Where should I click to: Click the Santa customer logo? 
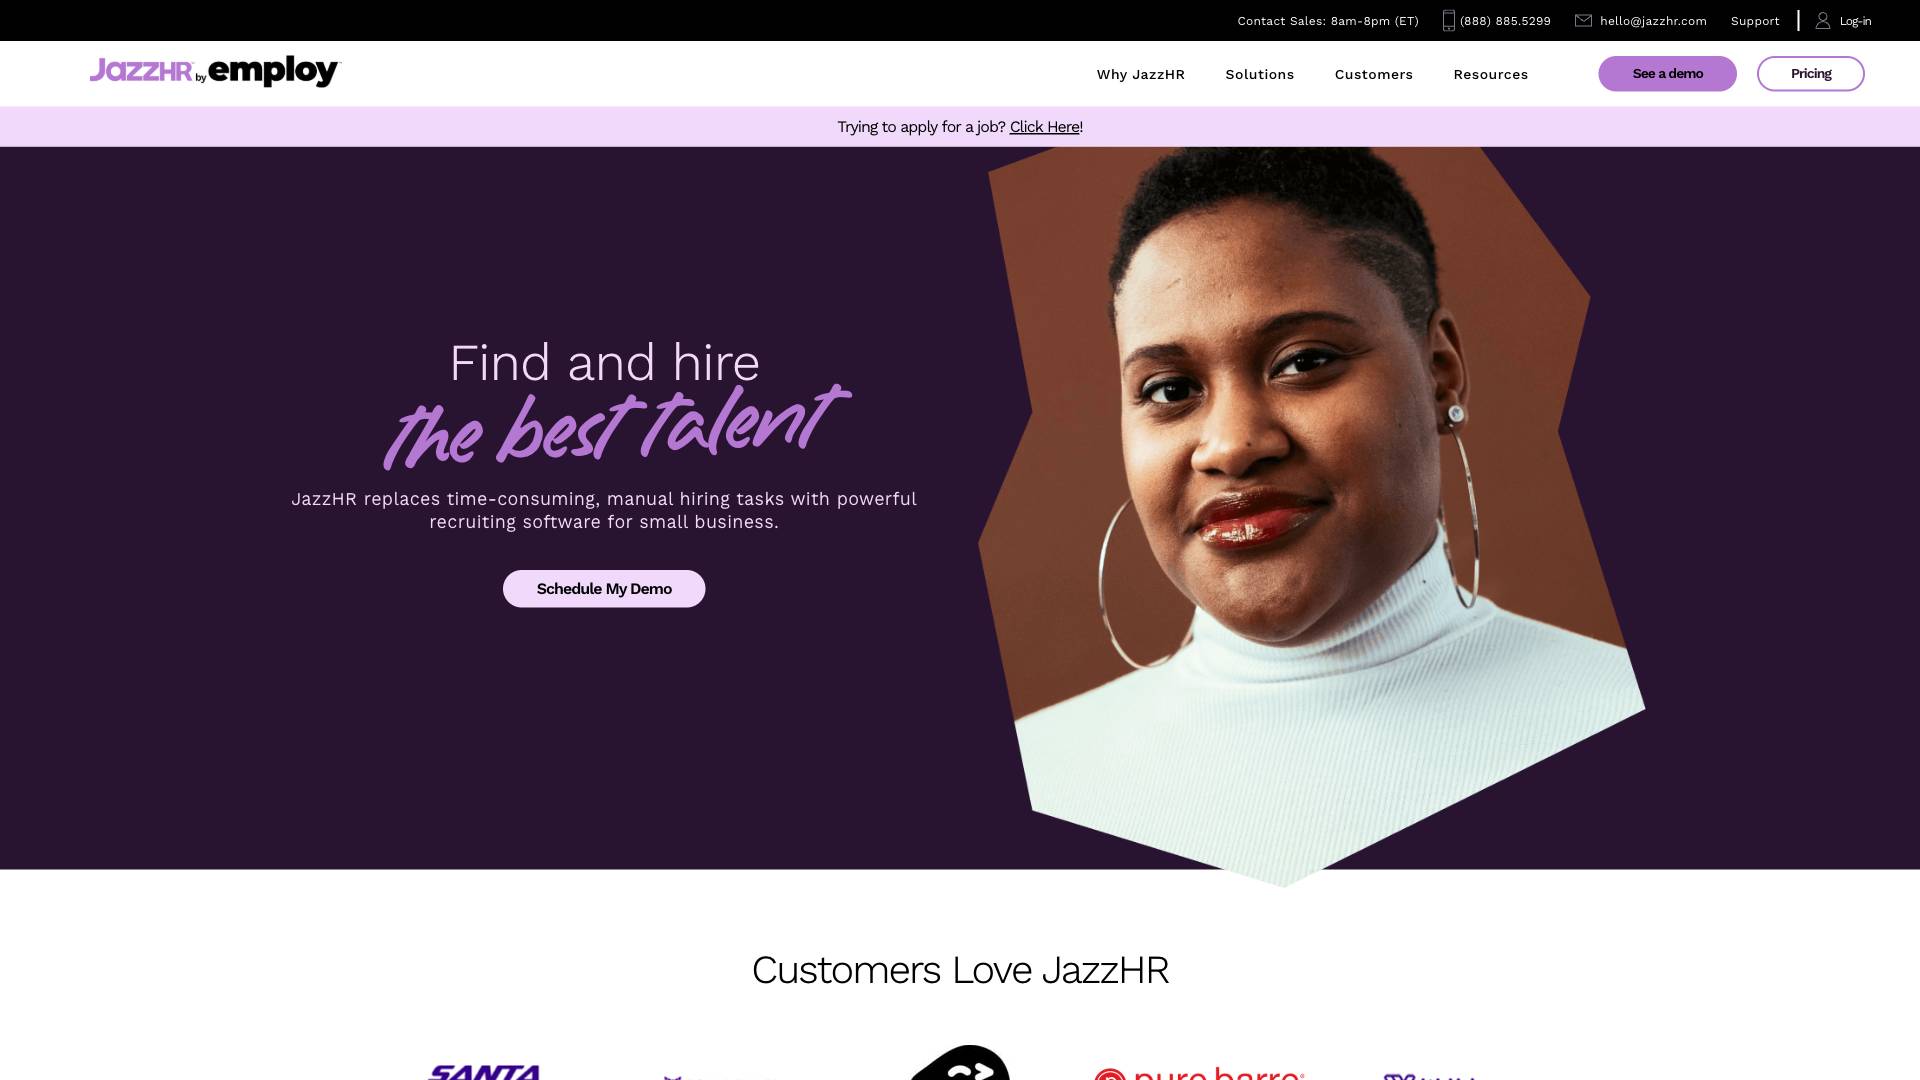[x=485, y=1072]
